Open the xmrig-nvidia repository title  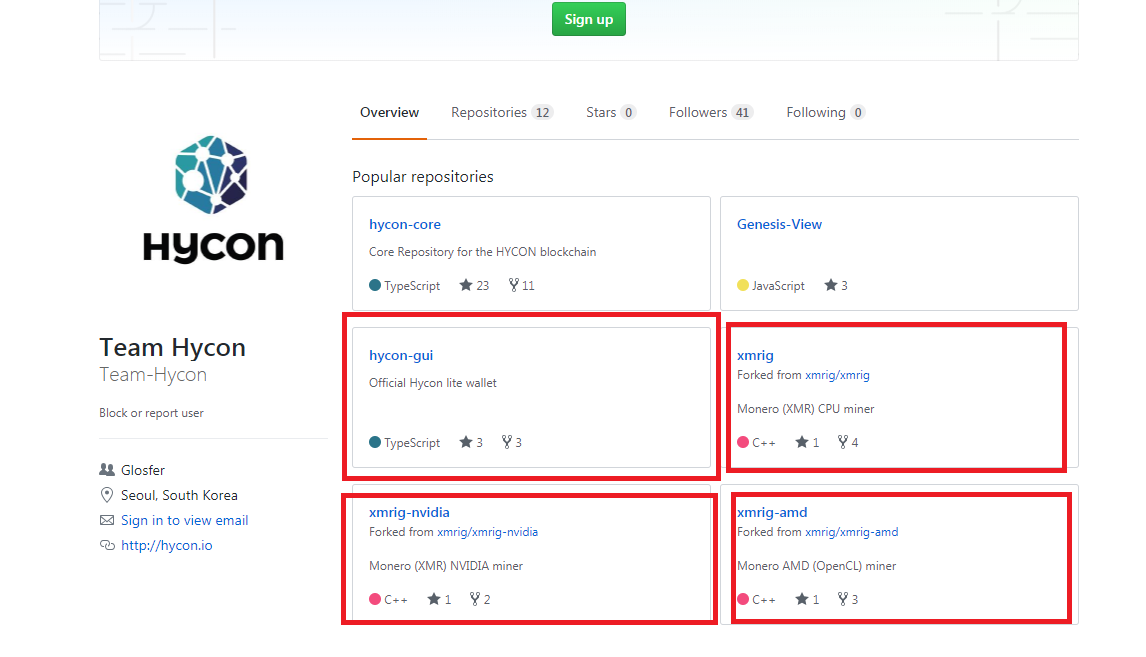pyautogui.click(x=409, y=512)
